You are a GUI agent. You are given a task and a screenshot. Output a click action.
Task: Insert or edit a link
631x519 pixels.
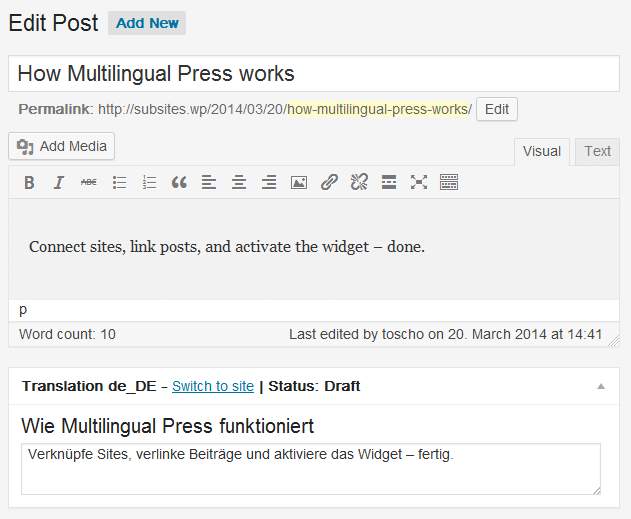tap(329, 182)
